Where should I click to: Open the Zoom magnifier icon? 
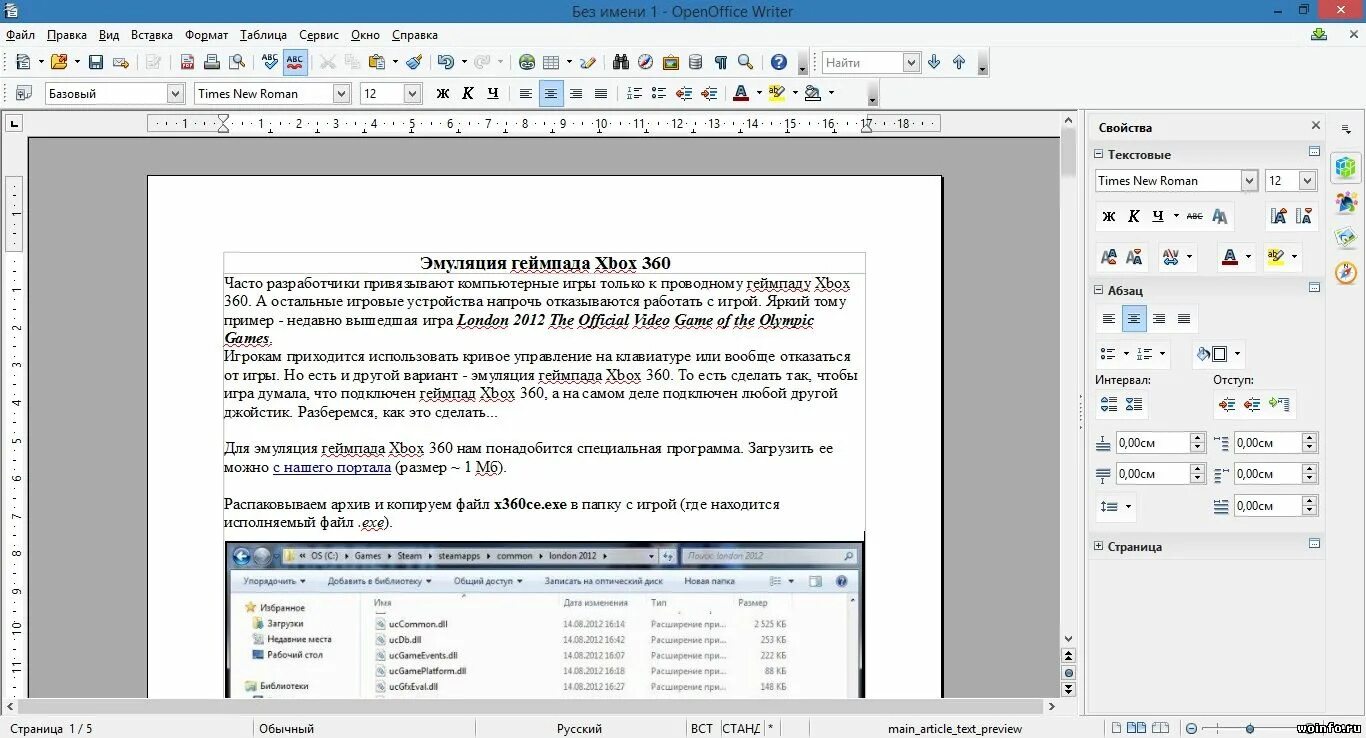click(x=745, y=62)
